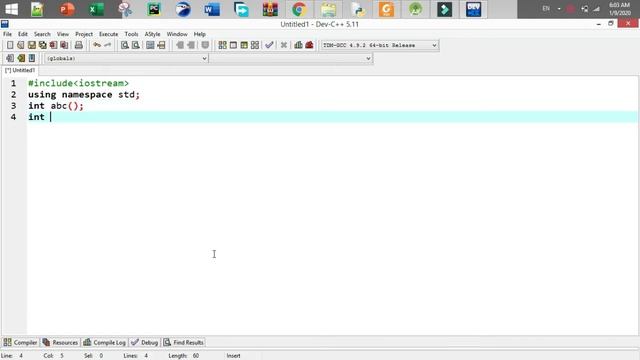Abort compilation with the X toolbar icon

[284, 45]
